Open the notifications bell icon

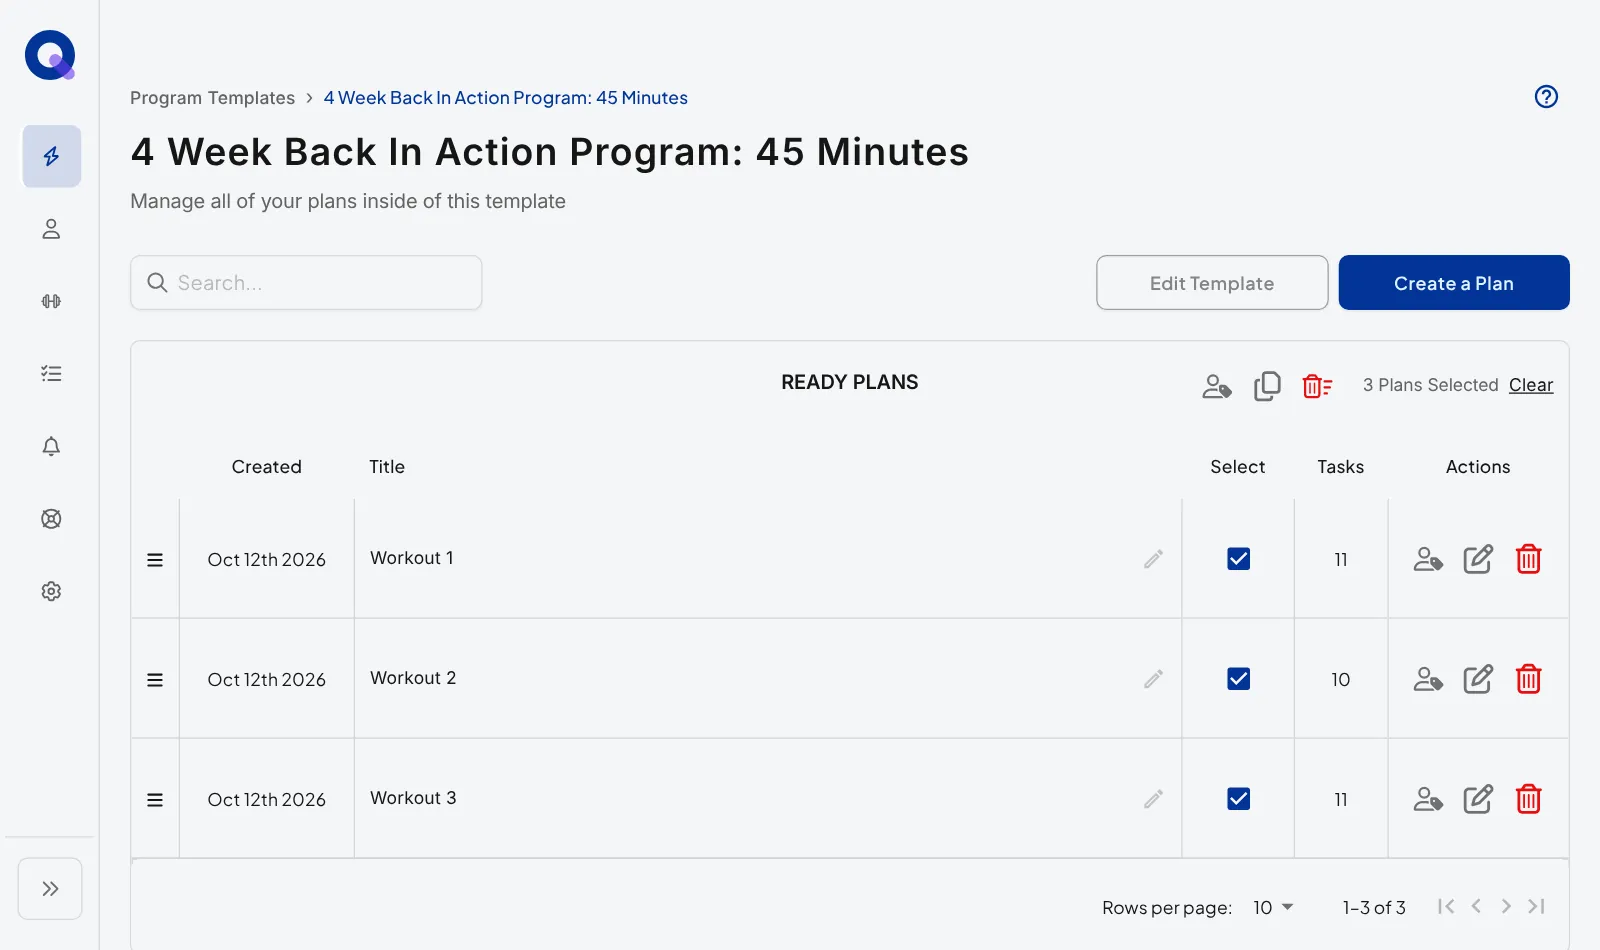point(51,446)
